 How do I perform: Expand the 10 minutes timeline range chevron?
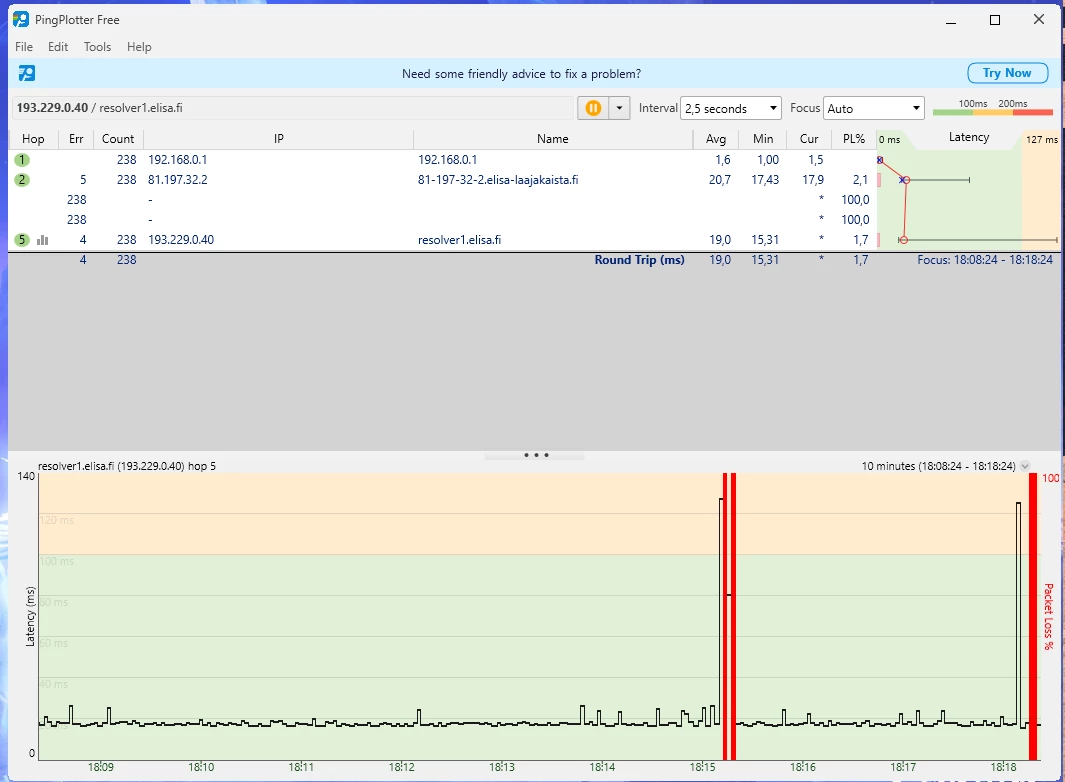[x=1025, y=466]
